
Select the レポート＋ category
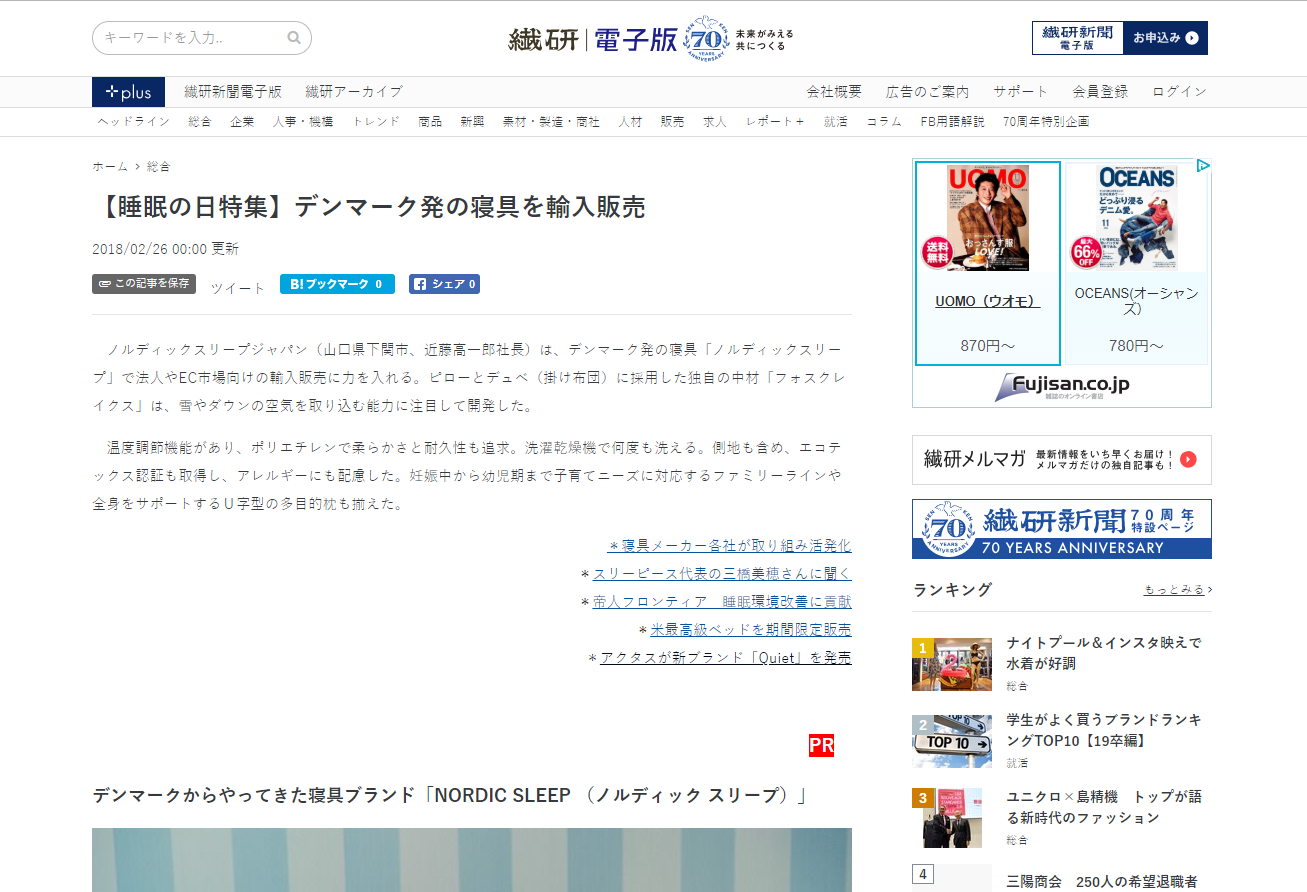click(x=775, y=122)
